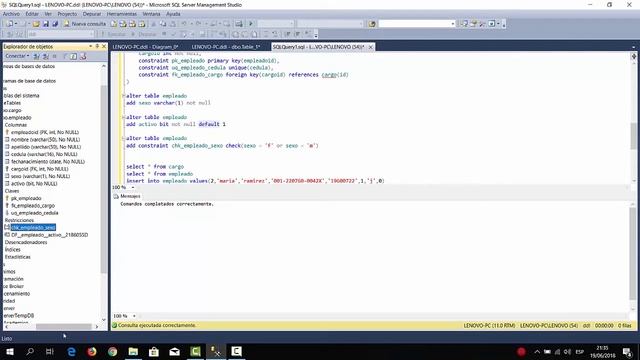Click the Nueva consulta button
Screen dimensions: 640x360
85,24
